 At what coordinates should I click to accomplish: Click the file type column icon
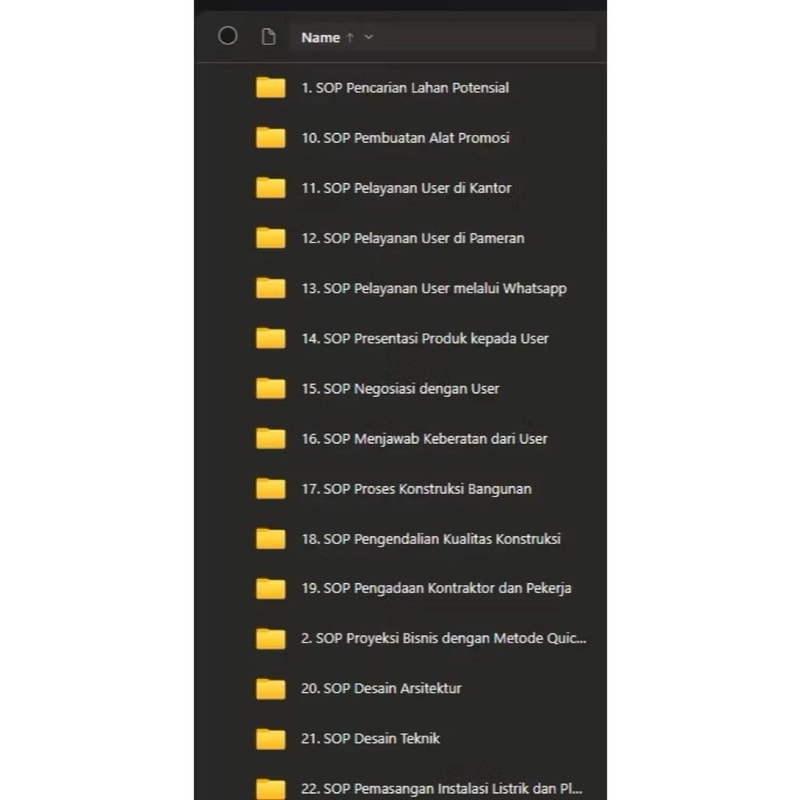268,37
